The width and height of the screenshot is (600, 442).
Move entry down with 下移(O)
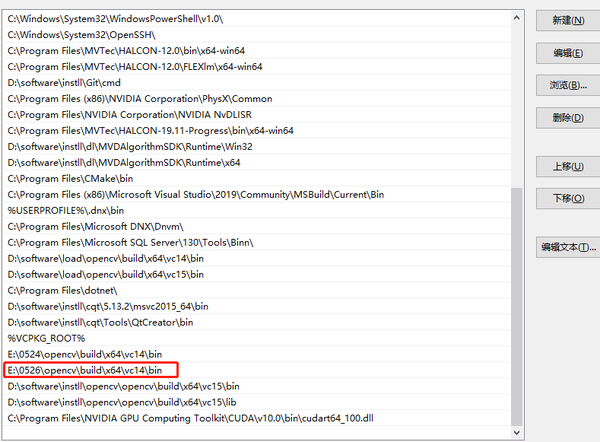coord(568,198)
